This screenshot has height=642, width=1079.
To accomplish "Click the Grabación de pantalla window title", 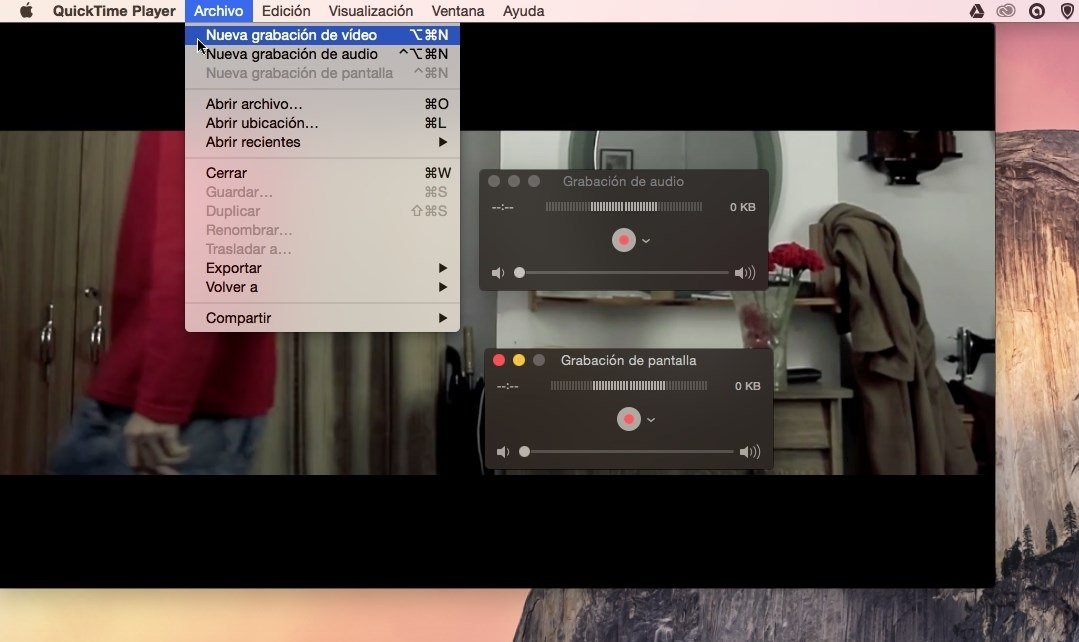I will (628, 361).
